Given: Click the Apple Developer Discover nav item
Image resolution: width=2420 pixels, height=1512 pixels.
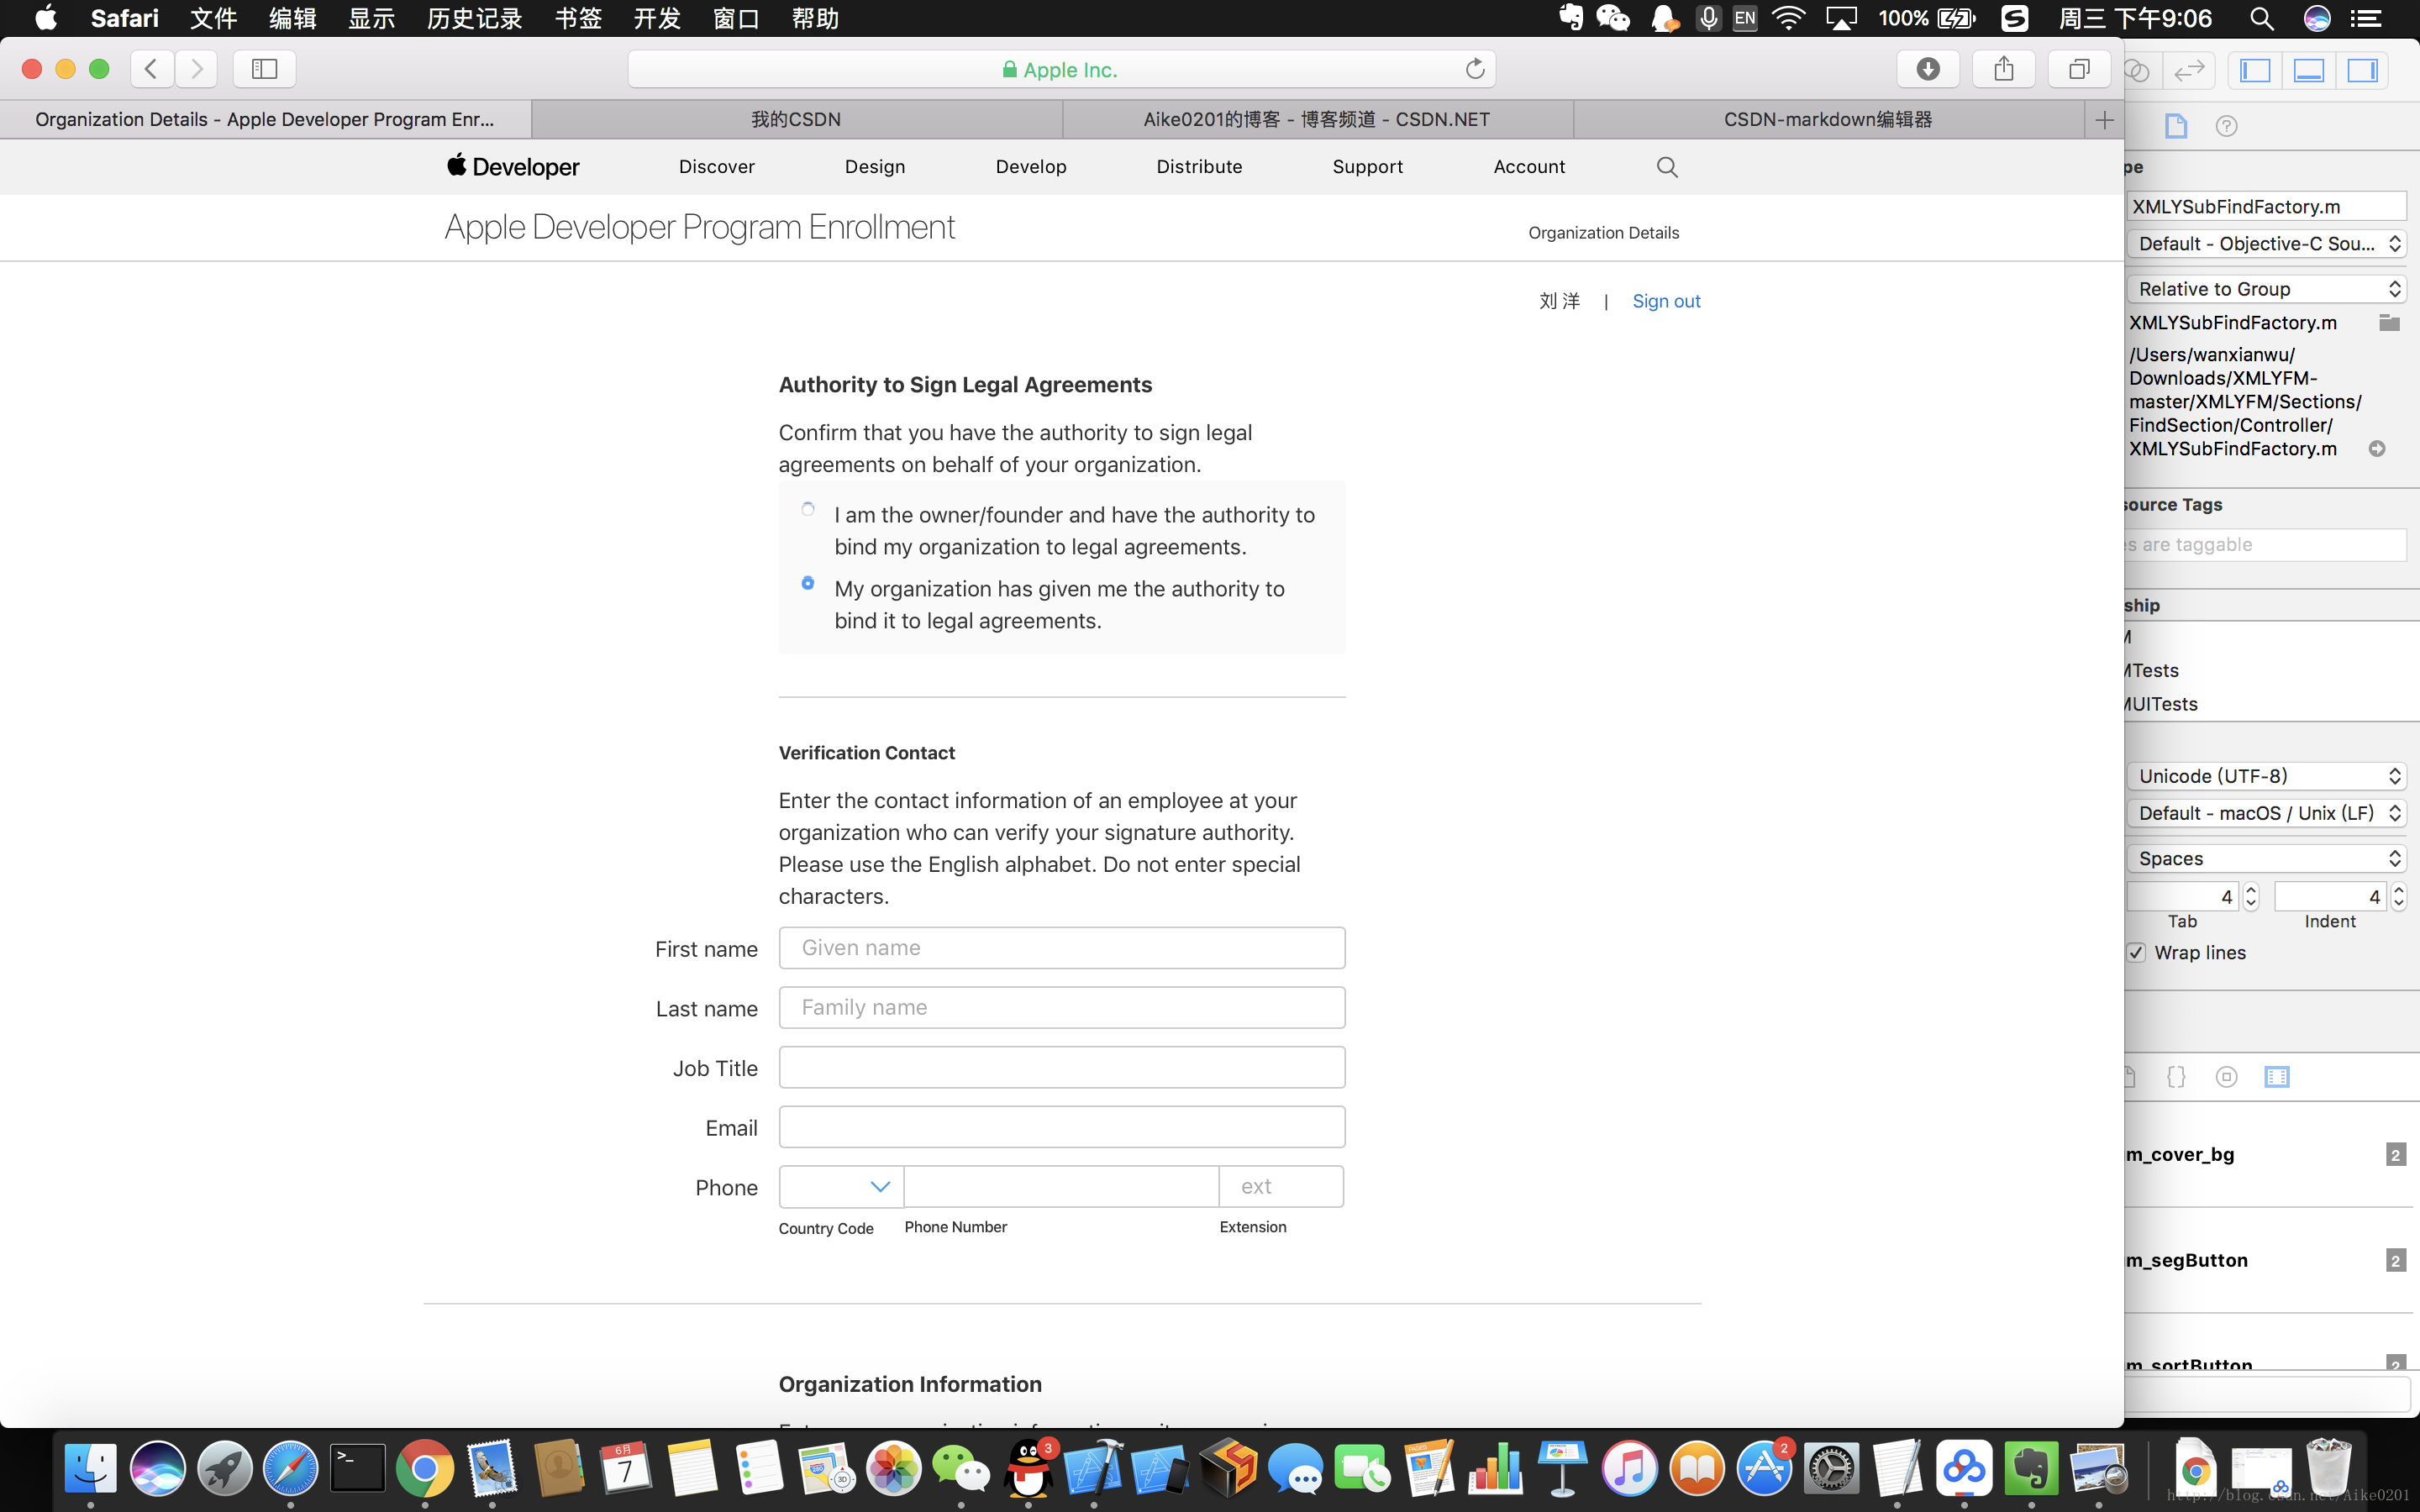Looking at the screenshot, I should (x=714, y=165).
